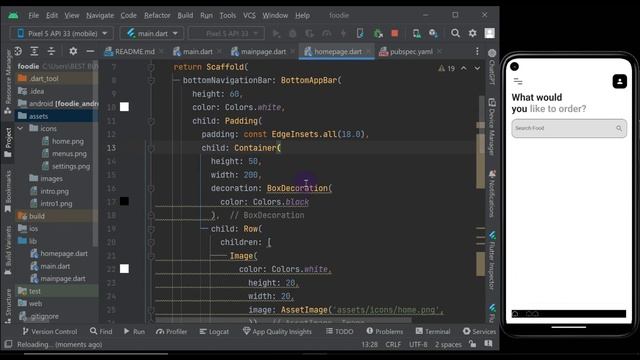Screen dimensions: 640x360
Task: Open the Device Manager side panel
Action: tap(492, 127)
